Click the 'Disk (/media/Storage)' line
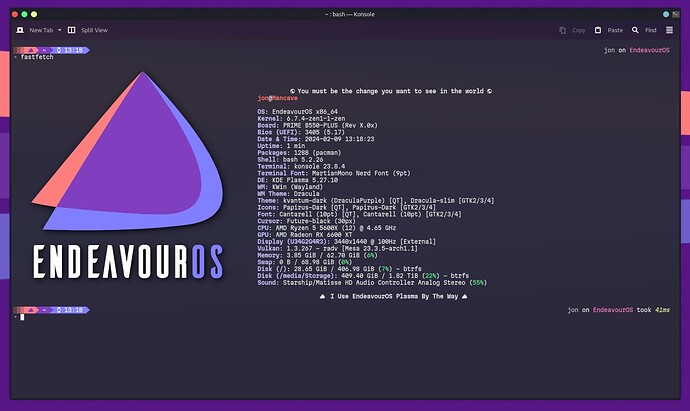This screenshot has height=411, width=690. pyautogui.click(x=363, y=276)
